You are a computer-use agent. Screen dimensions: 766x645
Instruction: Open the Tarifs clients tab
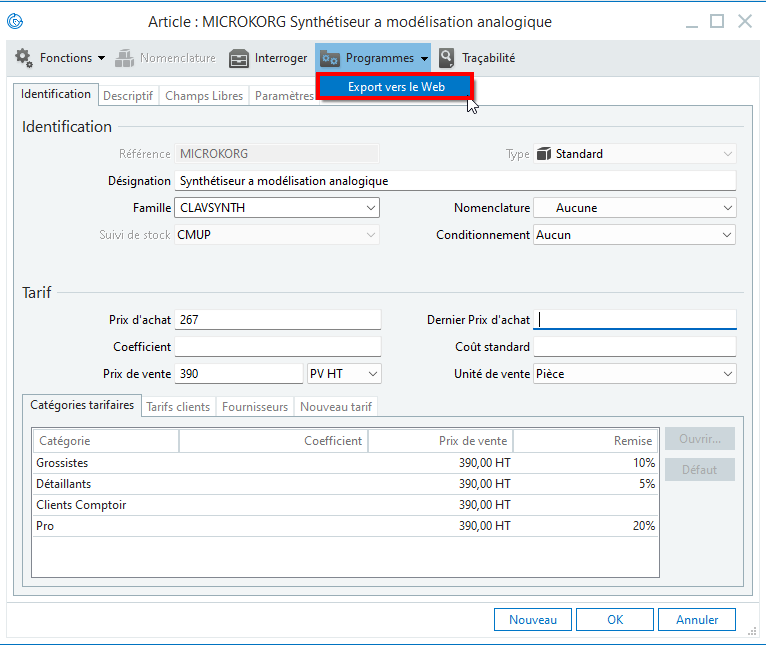(178, 407)
